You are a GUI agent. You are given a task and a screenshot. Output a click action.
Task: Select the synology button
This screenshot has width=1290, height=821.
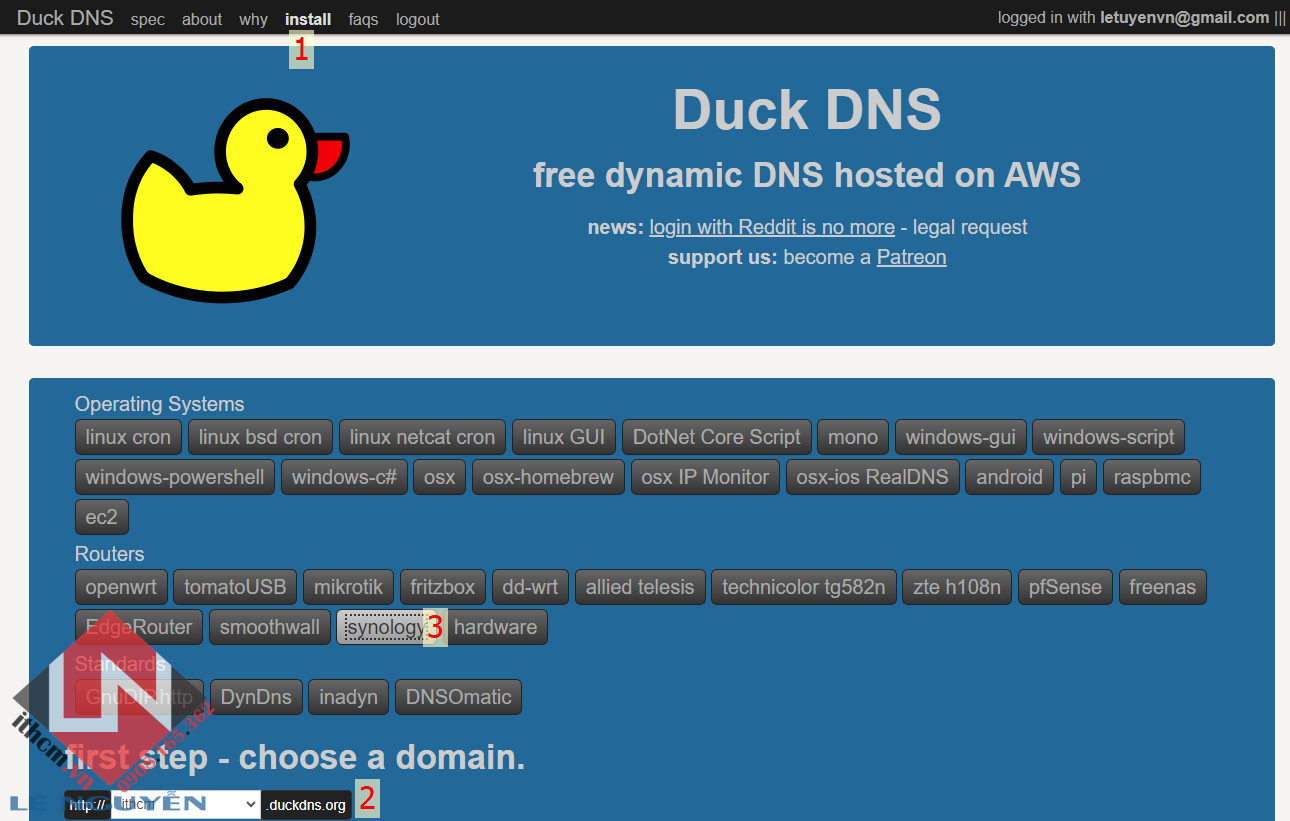pos(386,627)
